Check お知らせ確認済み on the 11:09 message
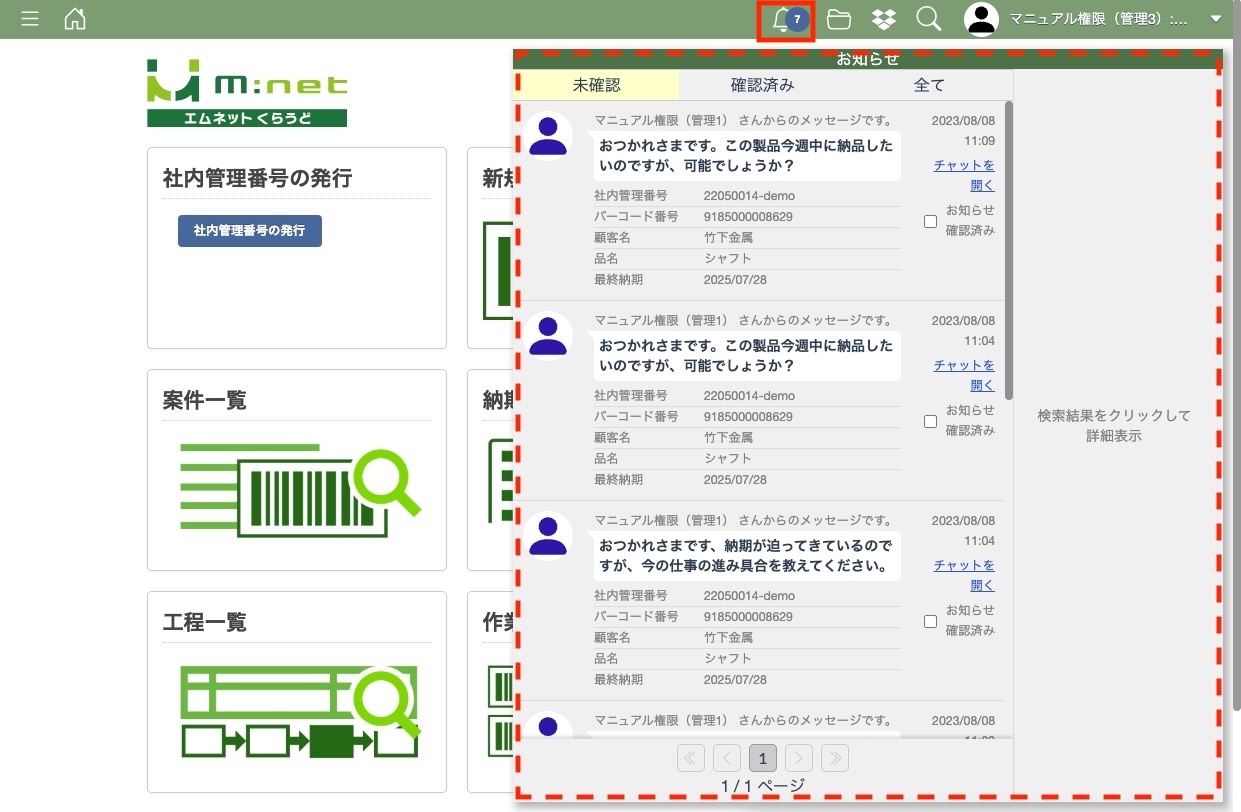 [930, 221]
